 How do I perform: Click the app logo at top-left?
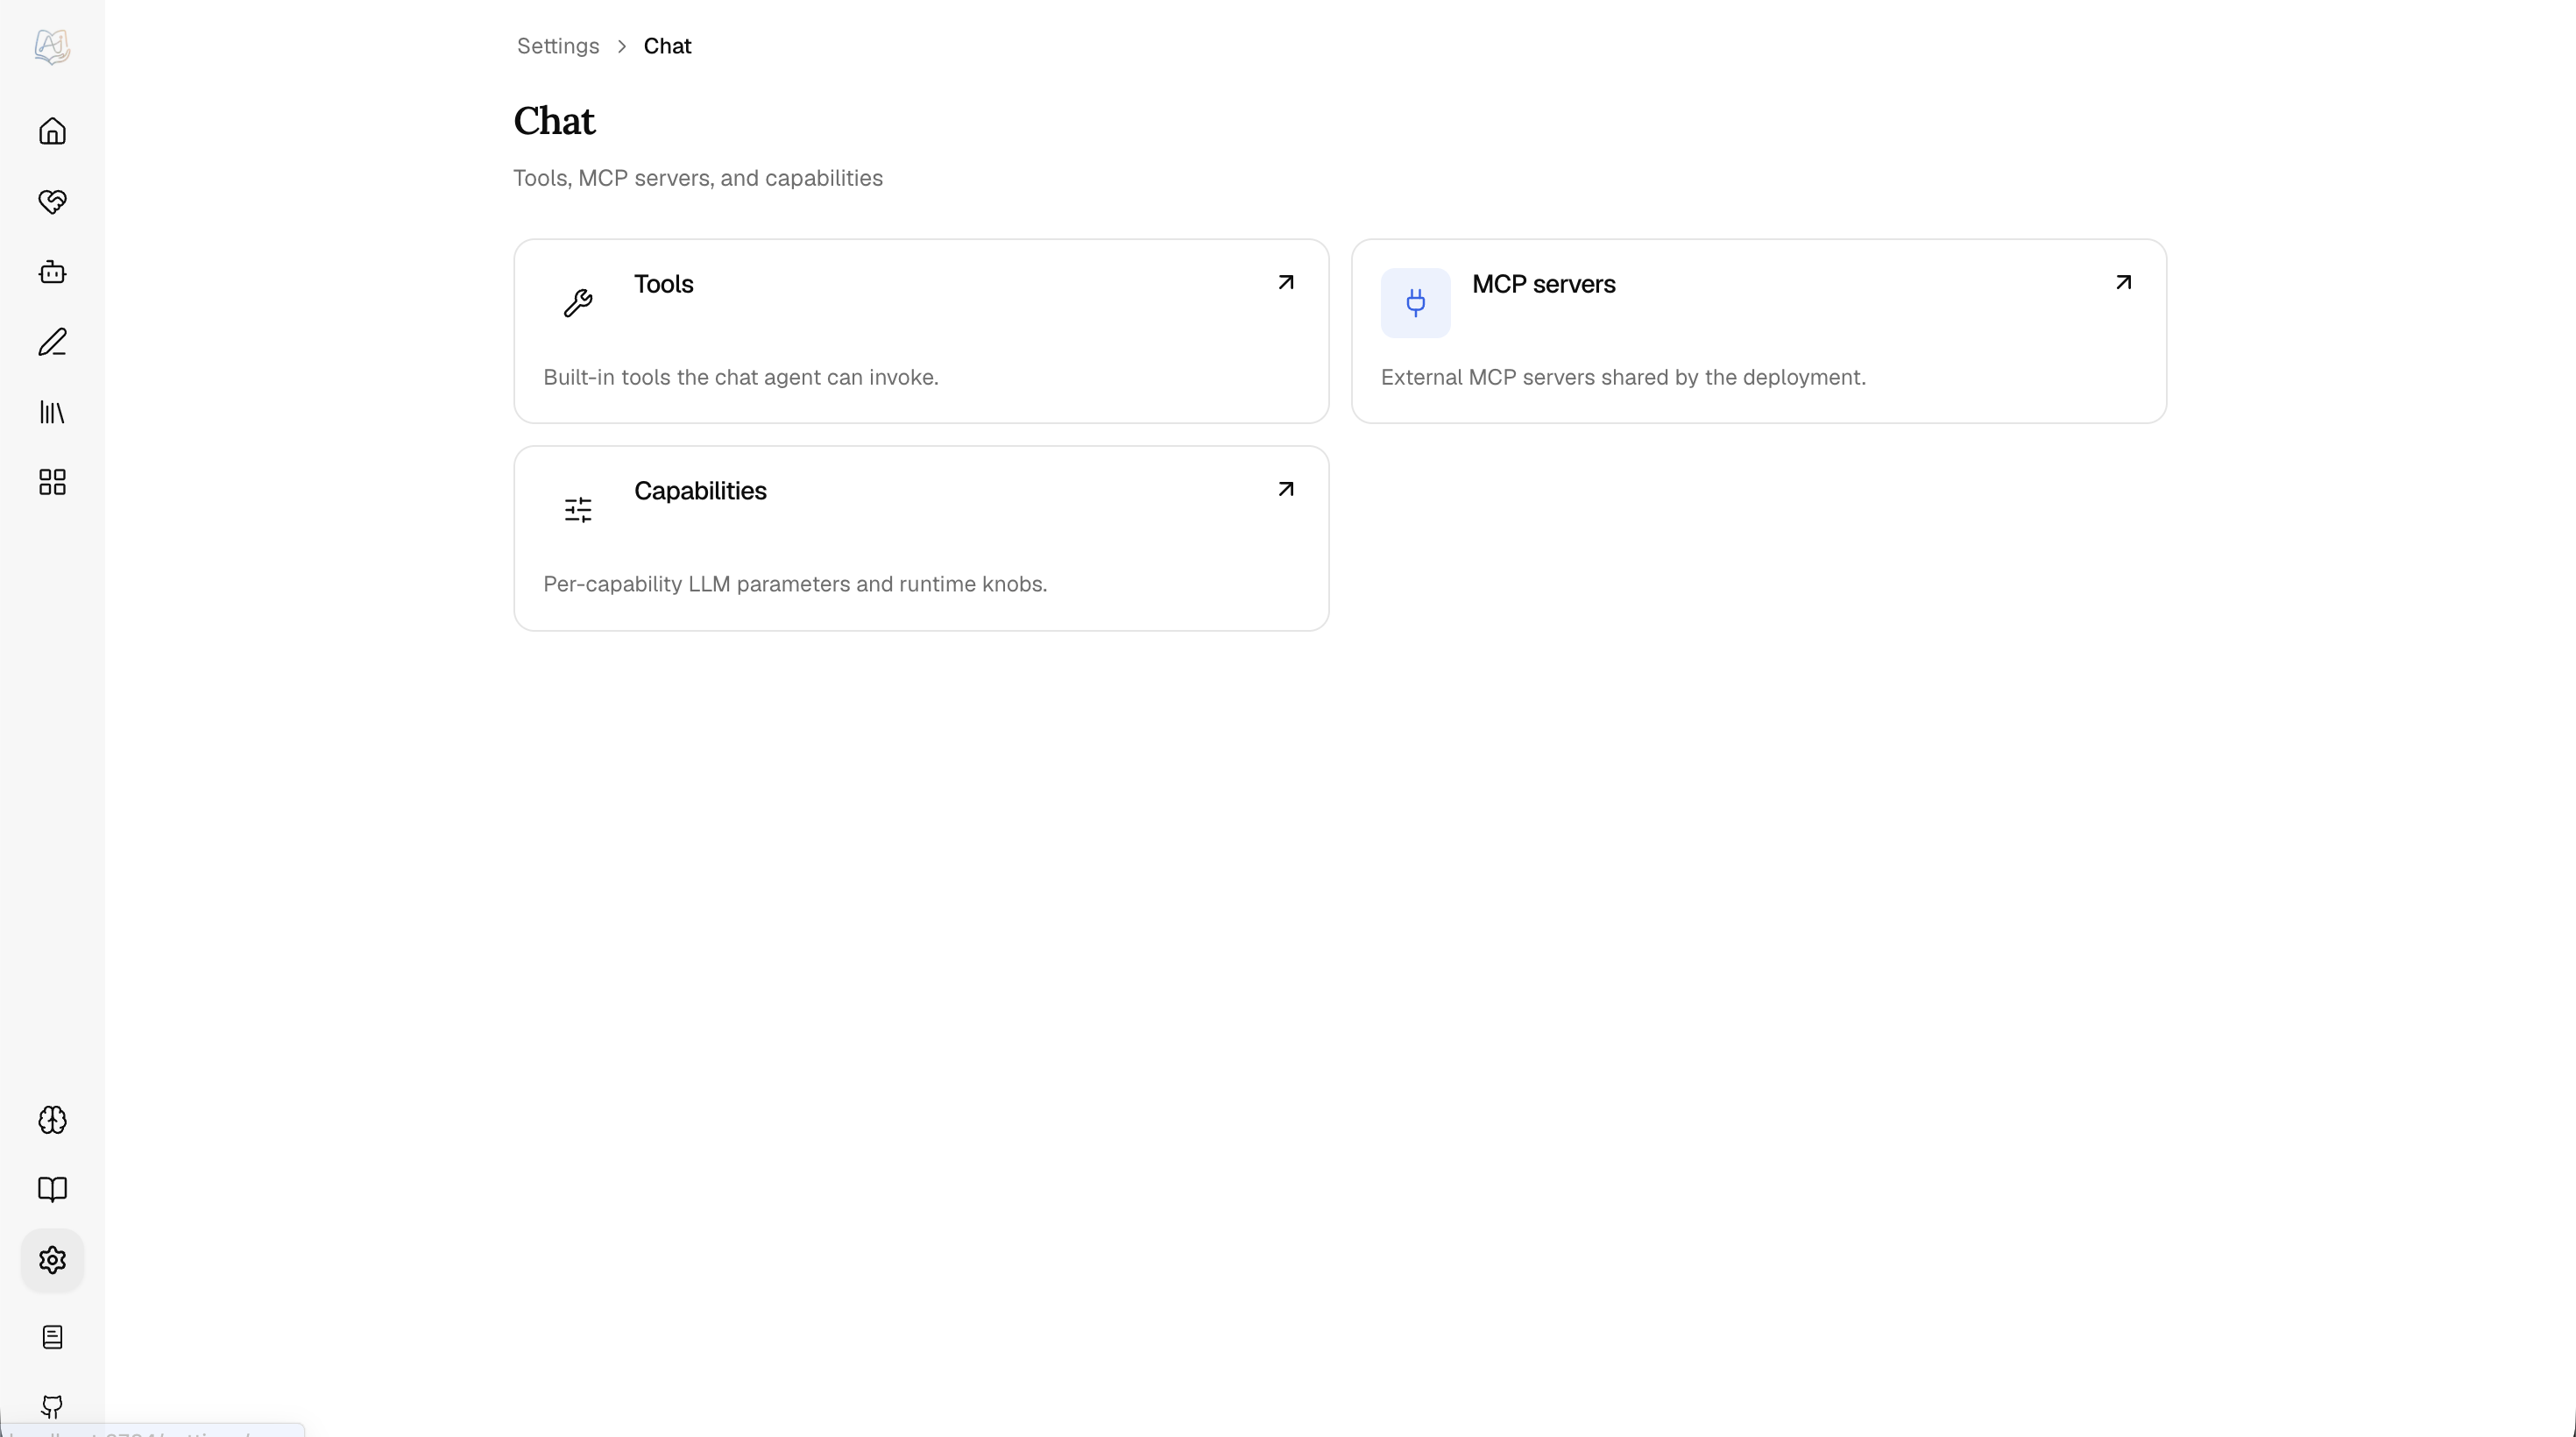(x=52, y=46)
